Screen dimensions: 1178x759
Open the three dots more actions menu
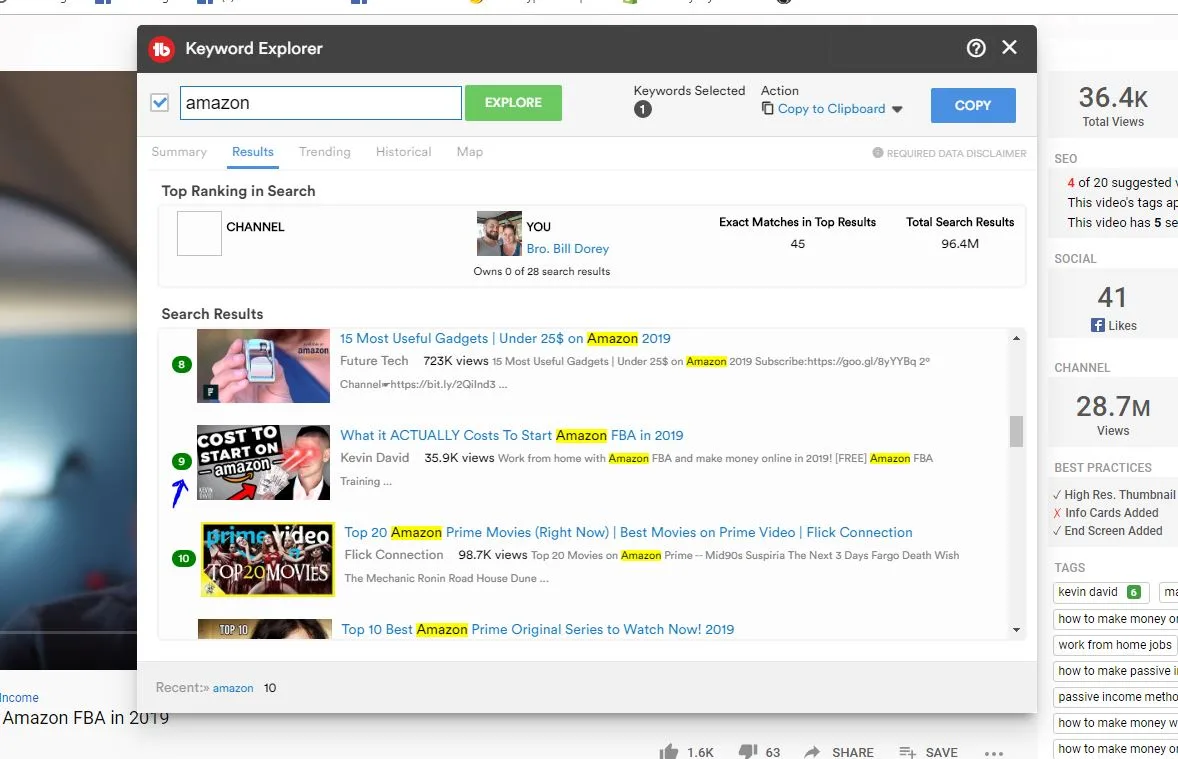coord(993,753)
